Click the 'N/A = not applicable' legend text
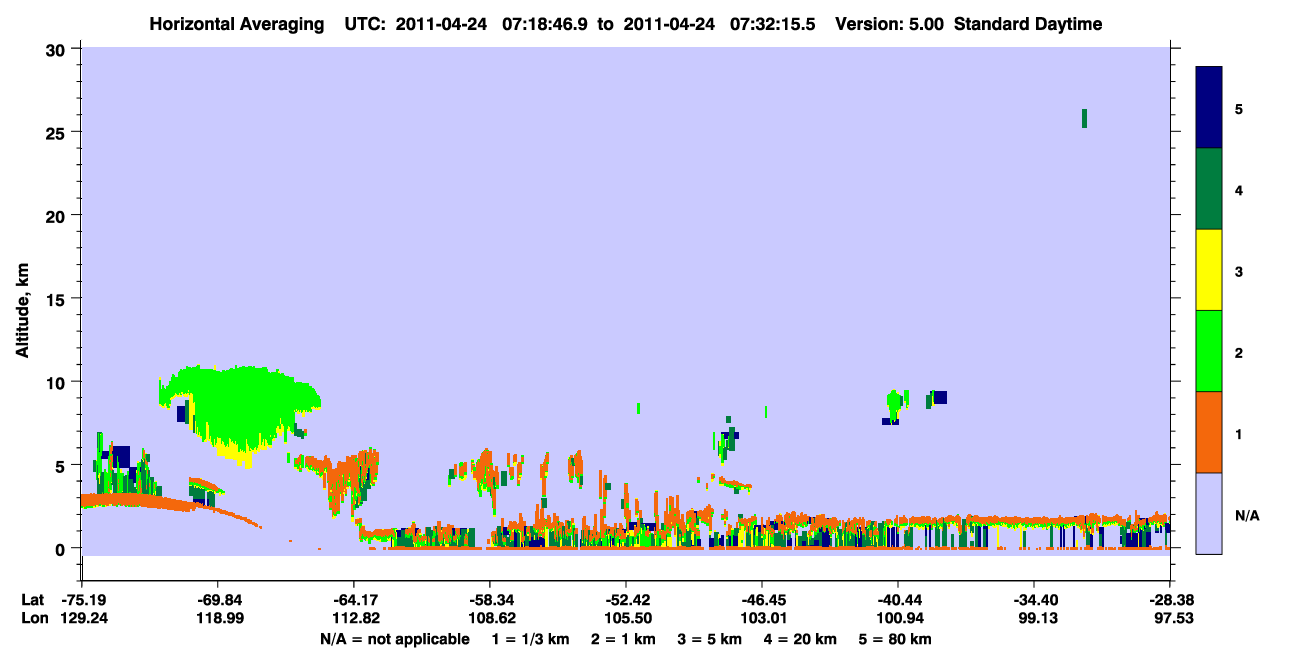The width and height of the screenshot is (1300, 667). pyautogui.click(x=394, y=639)
